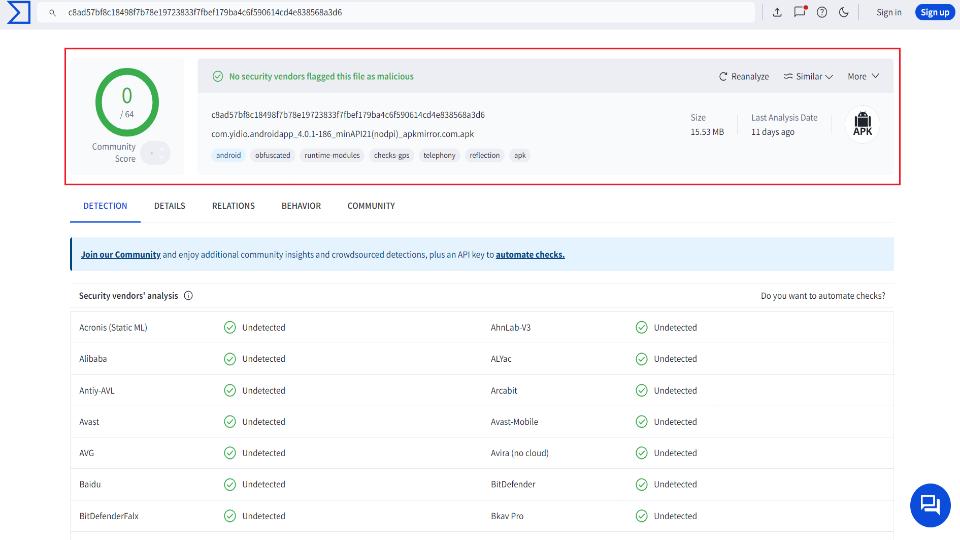
Task: Open the chat bubble button
Action: click(930, 505)
